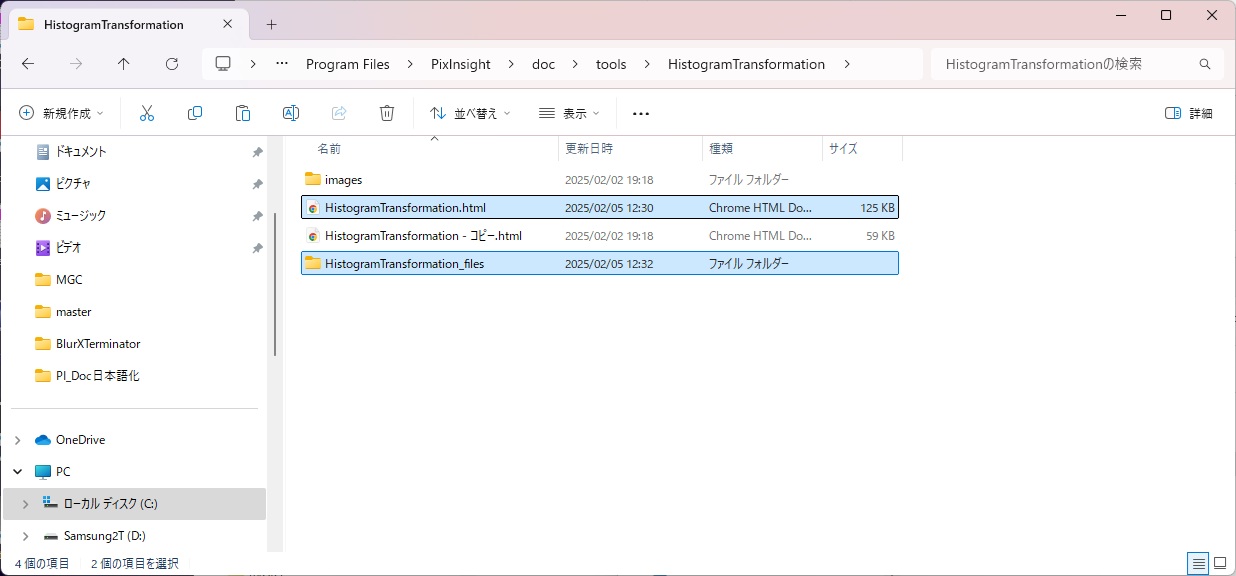
Task: Expand the OneDrive tree node
Action: tap(17, 440)
